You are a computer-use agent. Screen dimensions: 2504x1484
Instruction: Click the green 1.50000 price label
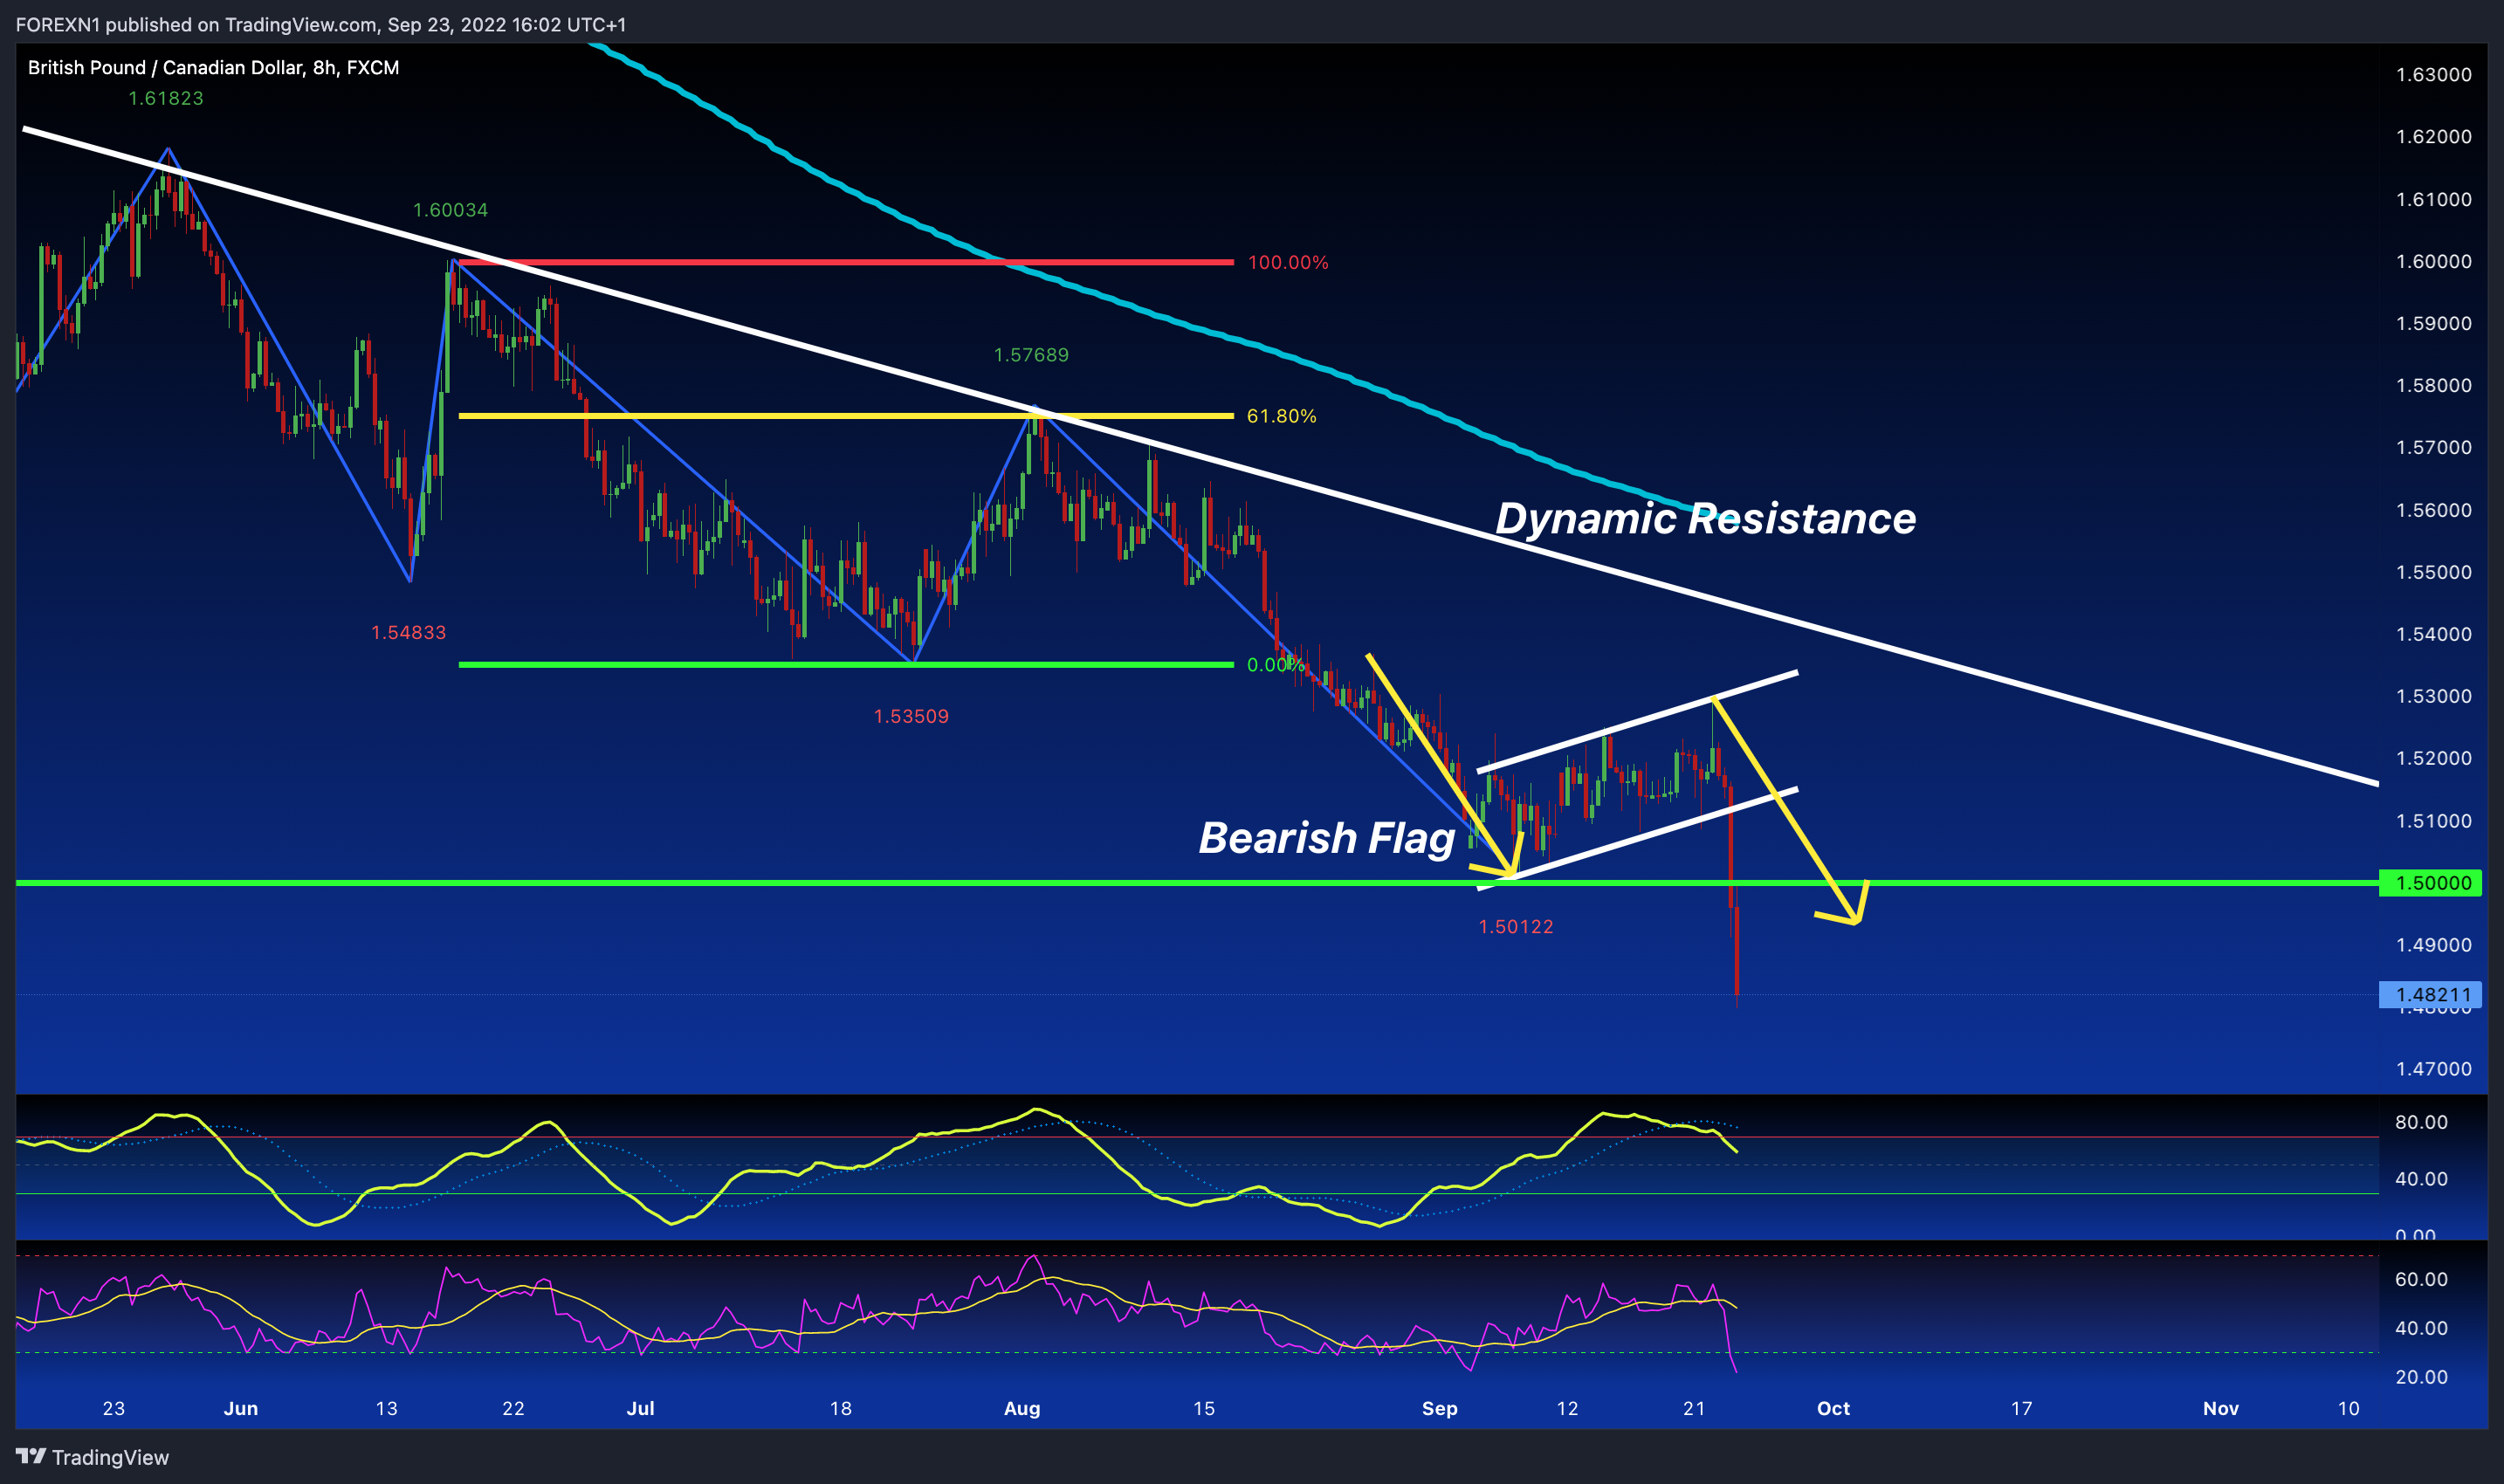pyautogui.click(x=2430, y=883)
